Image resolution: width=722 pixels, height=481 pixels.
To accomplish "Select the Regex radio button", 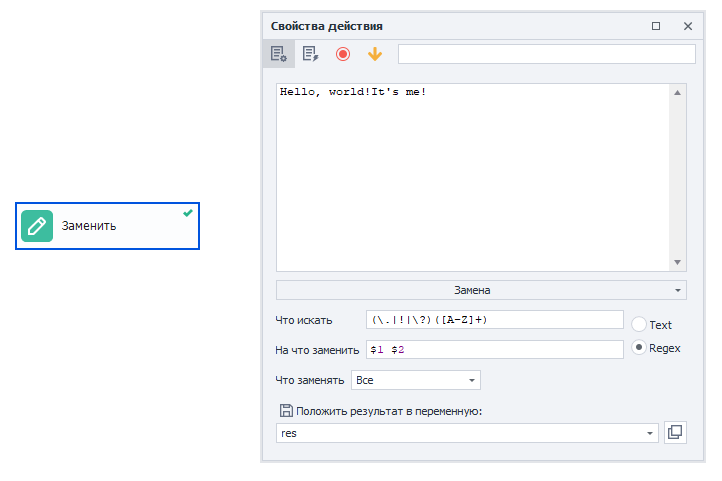I will pyautogui.click(x=639, y=348).
